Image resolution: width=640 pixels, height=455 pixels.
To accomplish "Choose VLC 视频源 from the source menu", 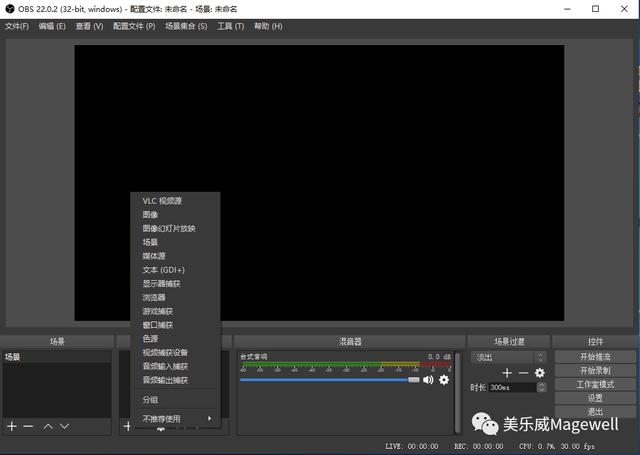I will [176, 201].
